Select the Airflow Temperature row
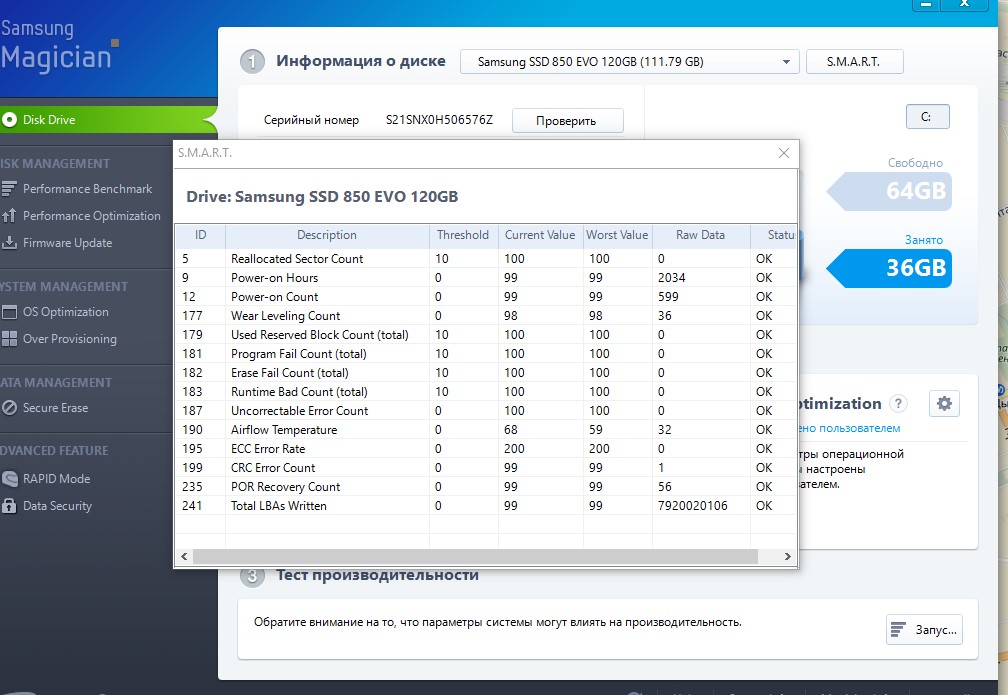Image resolution: width=1008 pixels, height=695 pixels. 486,429
